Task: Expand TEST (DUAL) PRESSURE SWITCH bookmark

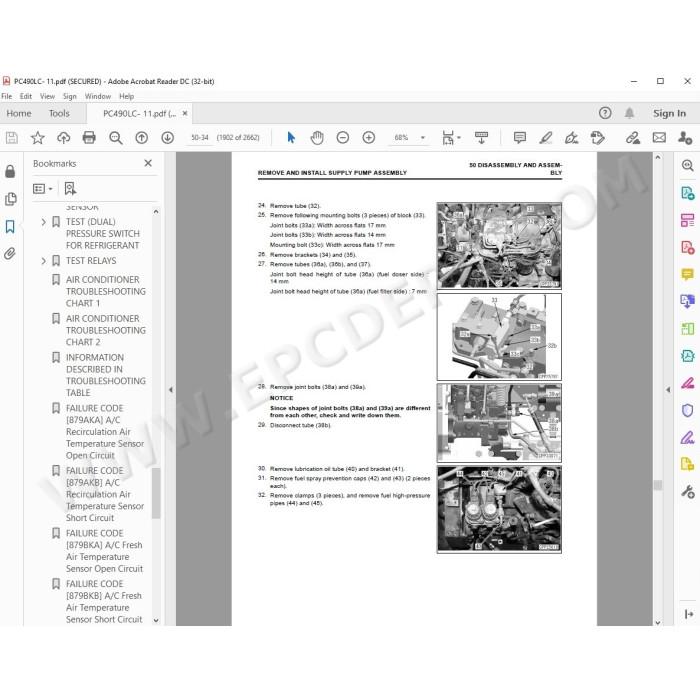Action: (43, 222)
